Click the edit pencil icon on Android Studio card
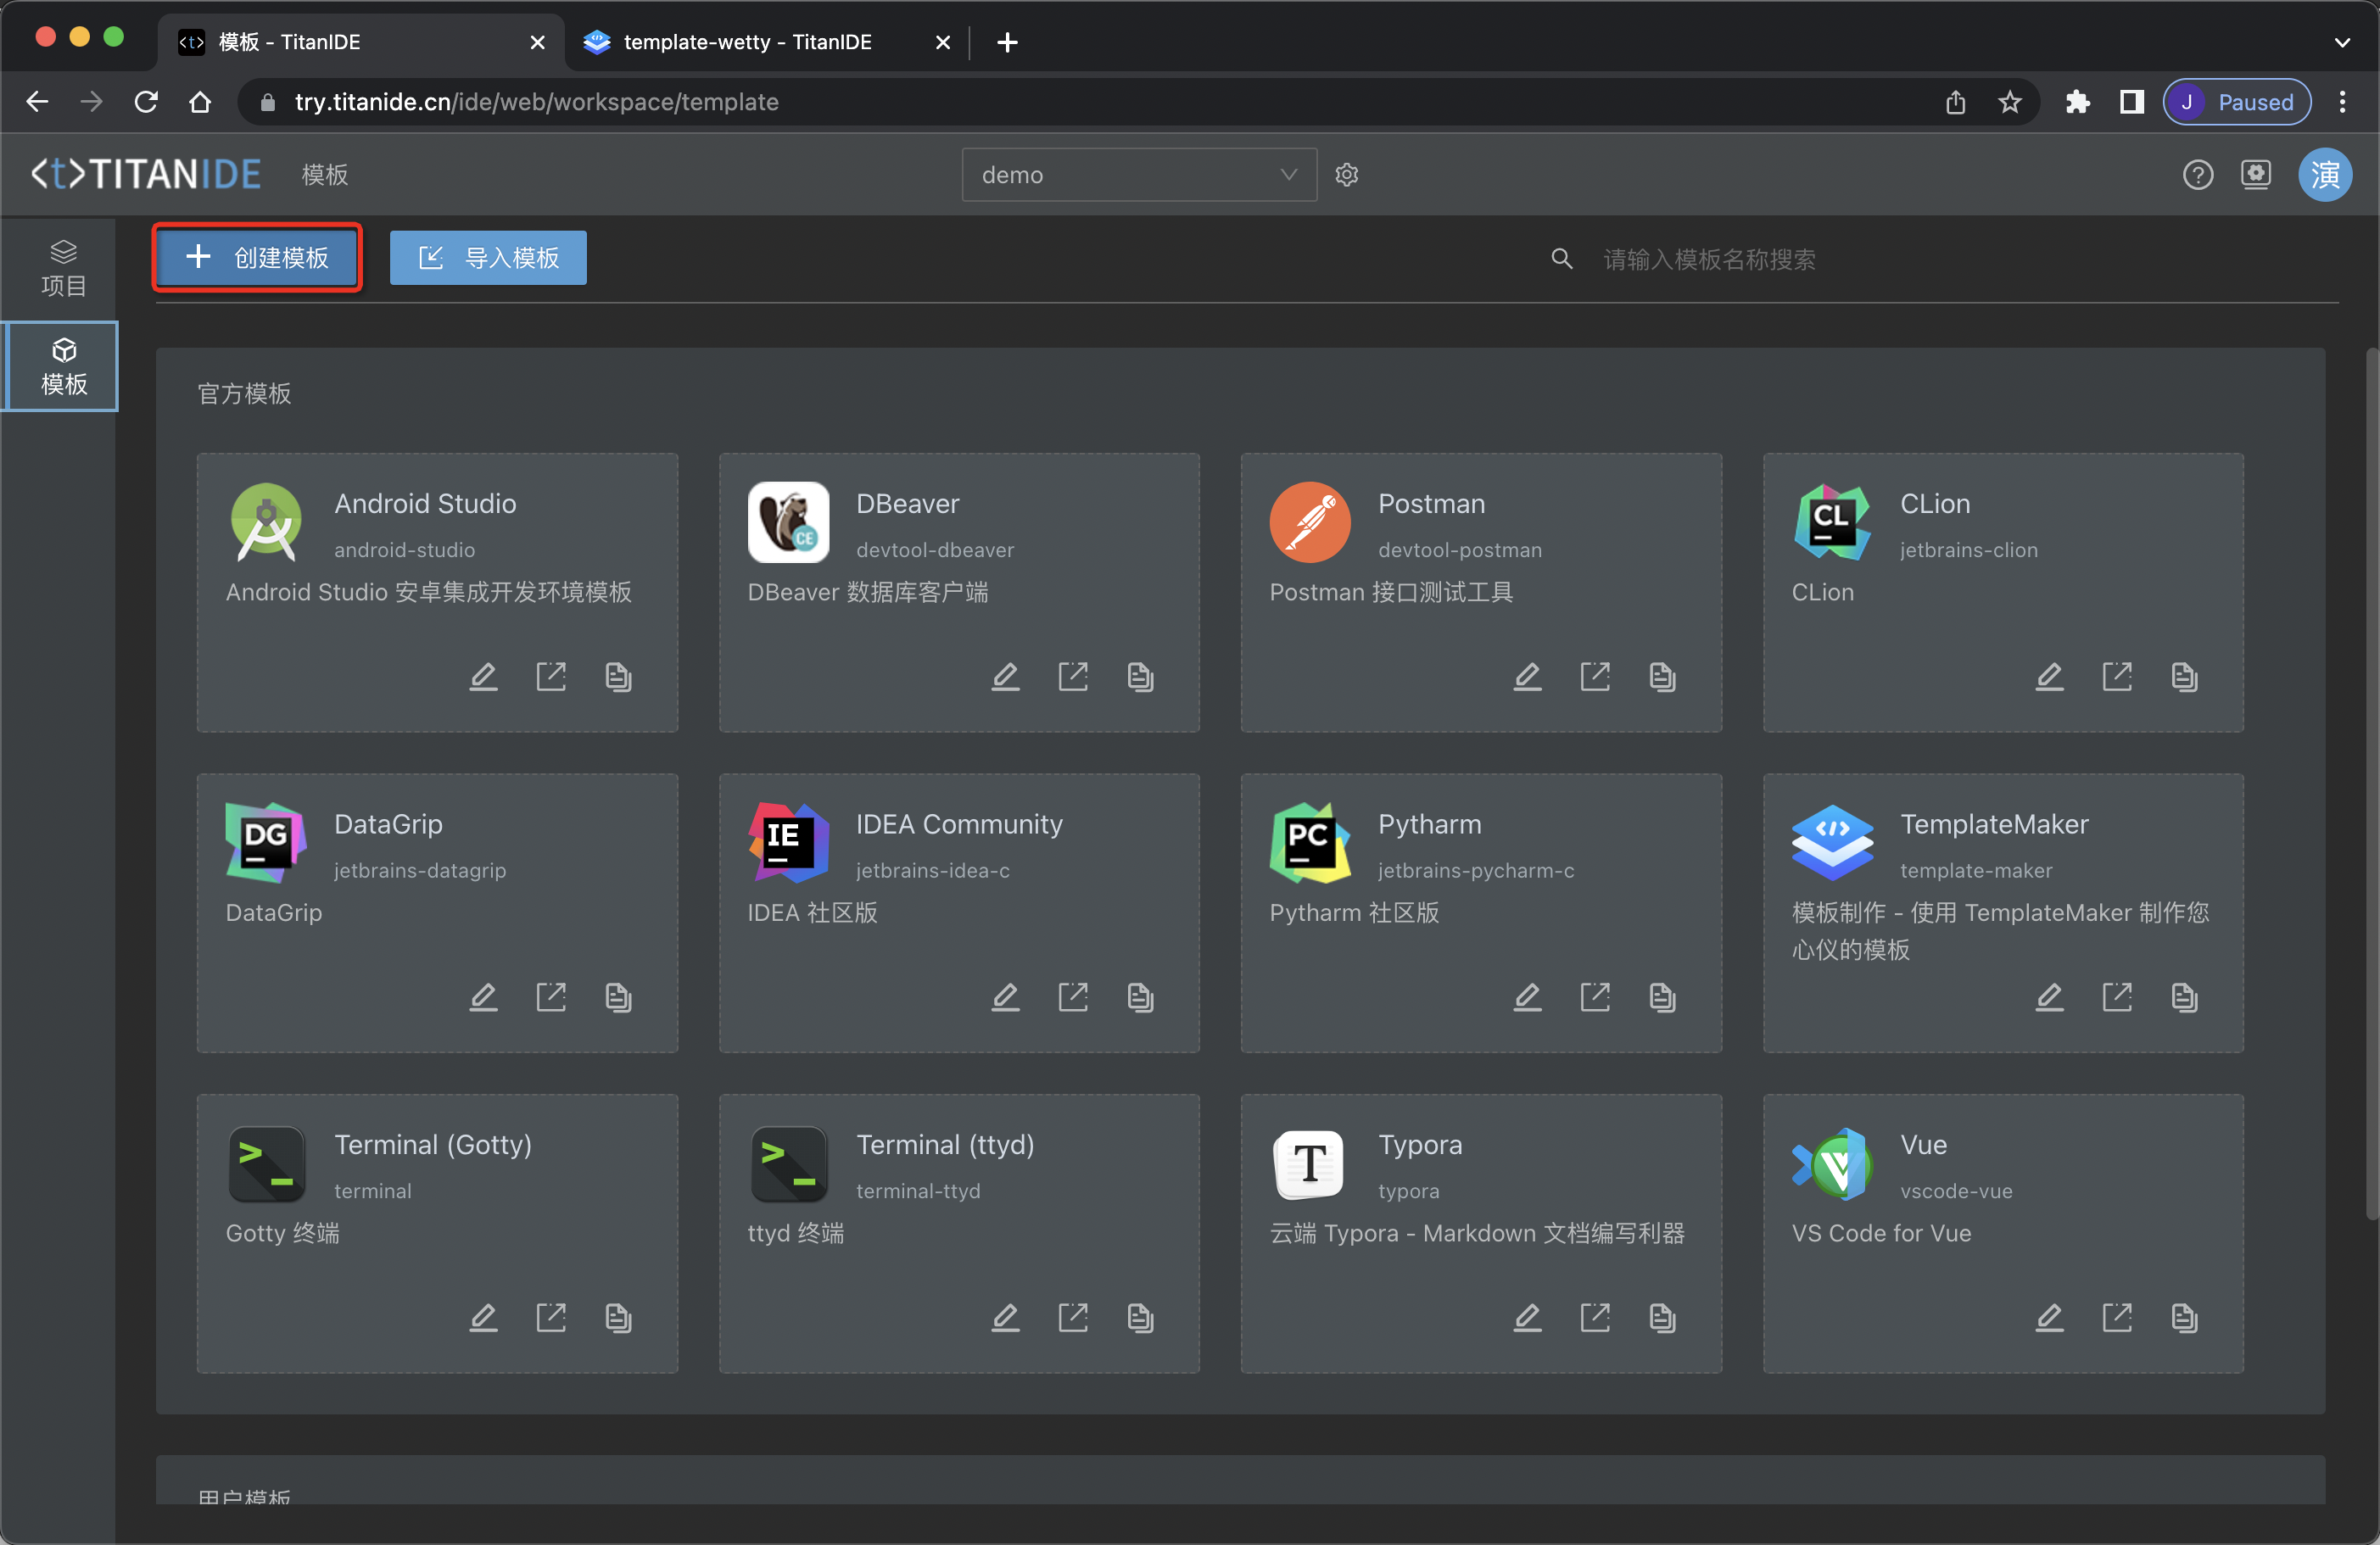 coord(484,677)
